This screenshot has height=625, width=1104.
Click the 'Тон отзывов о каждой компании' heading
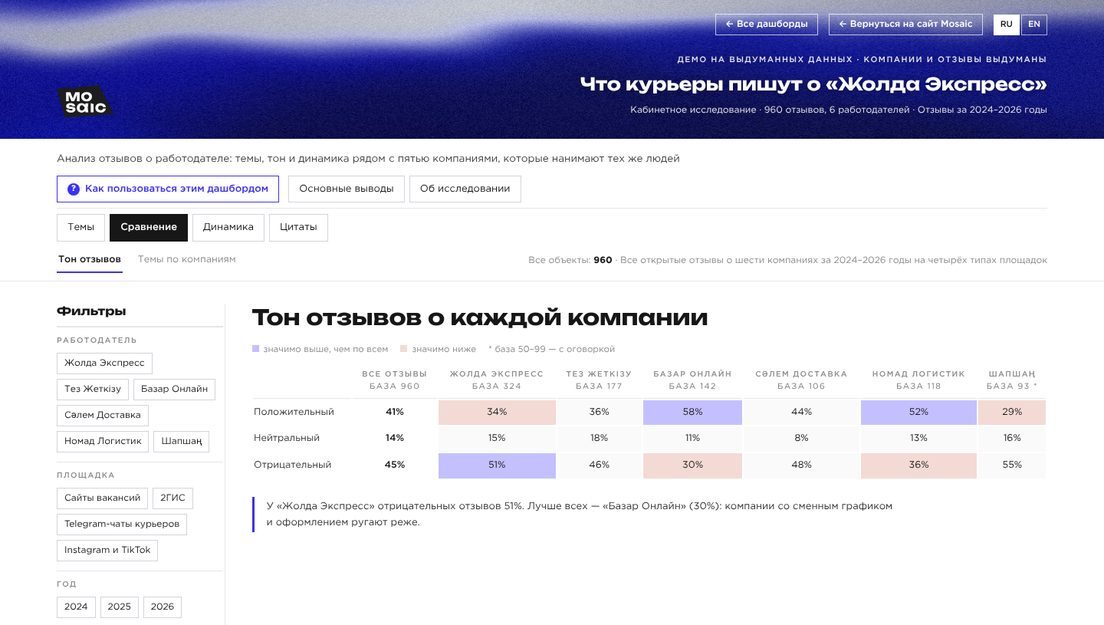pyautogui.click(x=479, y=318)
